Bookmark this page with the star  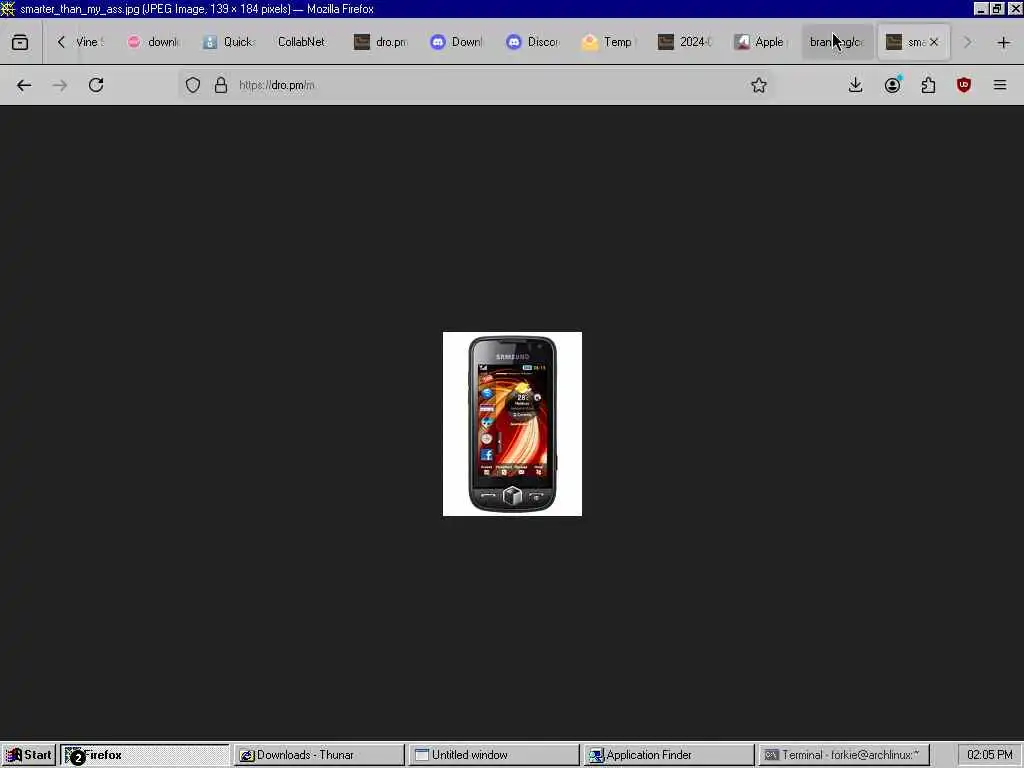pyautogui.click(x=758, y=86)
